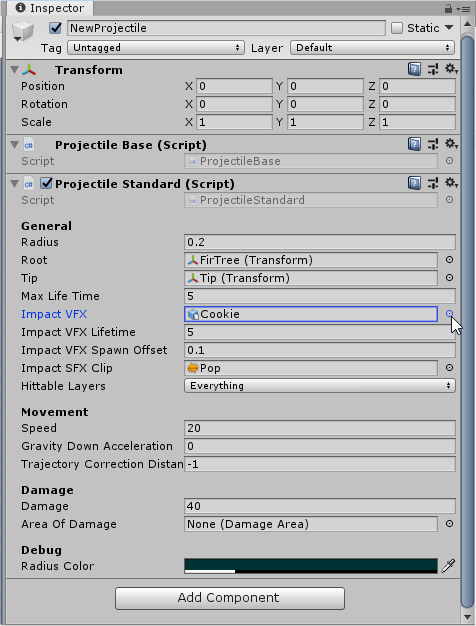Click Trajectory Correction Distance field showing -1
Image resolution: width=476 pixels, height=626 pixels.
320,464
